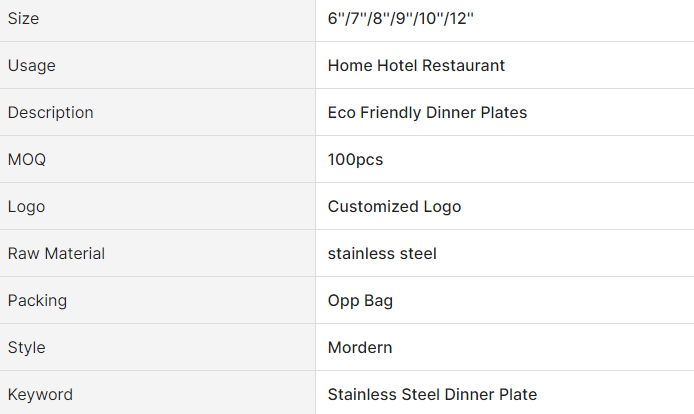The height and width of the screenshot is (414, 694).
Task: Select the 6'' size text
Action: pyautogui.click(x=337, y=19)
